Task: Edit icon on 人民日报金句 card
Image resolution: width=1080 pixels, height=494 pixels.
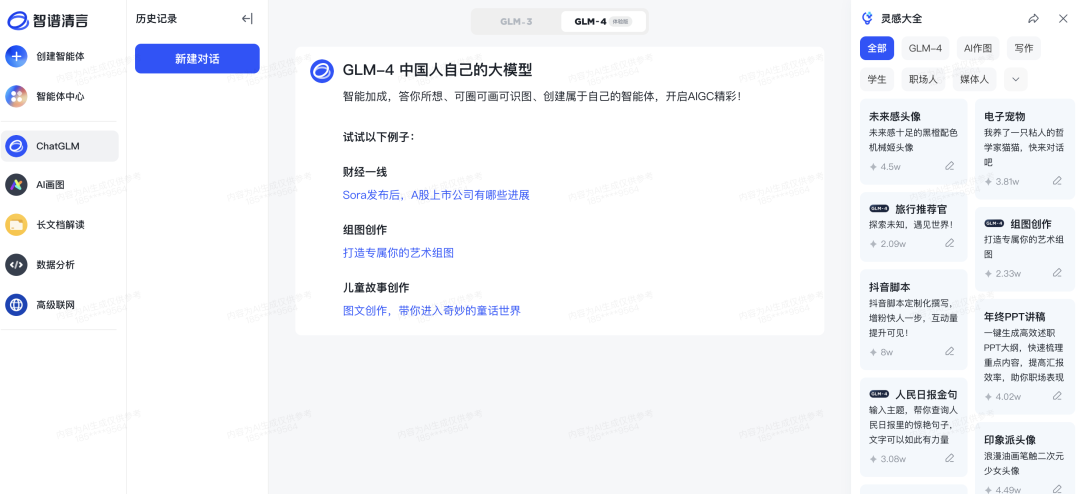Action: pyautogui.click(x=950, y=458)
